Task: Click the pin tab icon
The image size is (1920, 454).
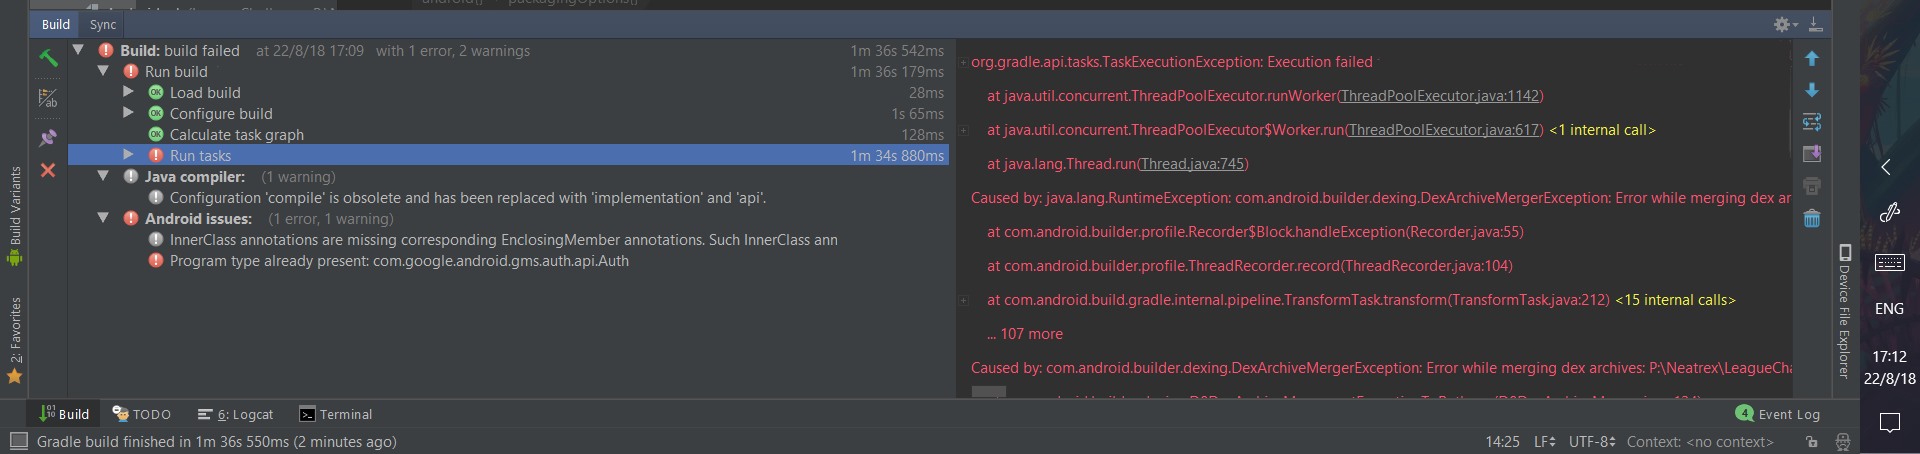Action: [48, 137]
